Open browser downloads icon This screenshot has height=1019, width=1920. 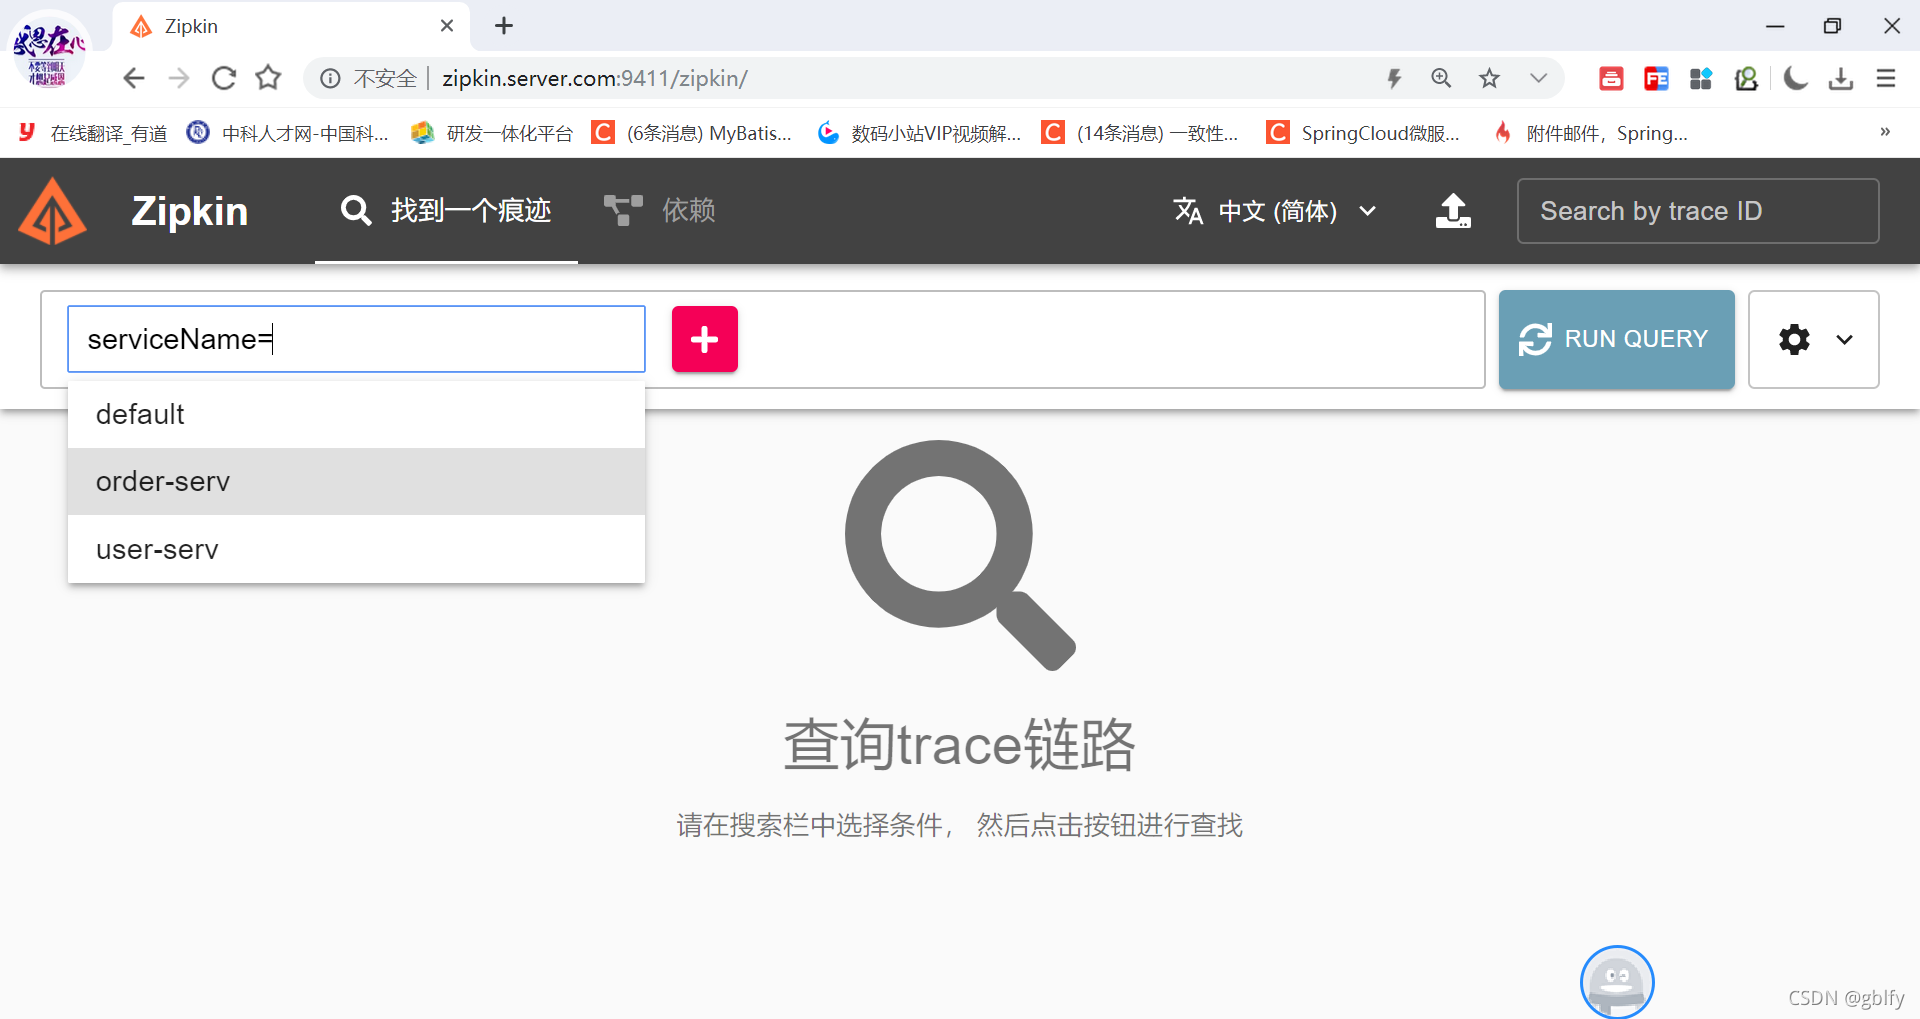coord(1841,78)
